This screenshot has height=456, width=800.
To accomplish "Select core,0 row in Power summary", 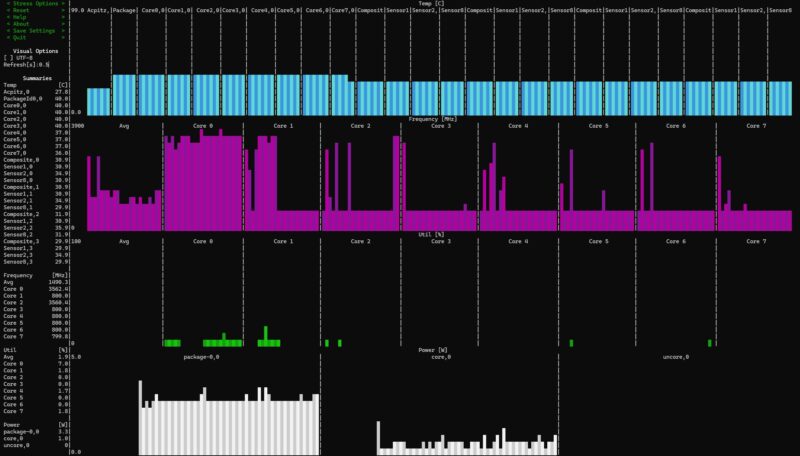I will [36, 438].
